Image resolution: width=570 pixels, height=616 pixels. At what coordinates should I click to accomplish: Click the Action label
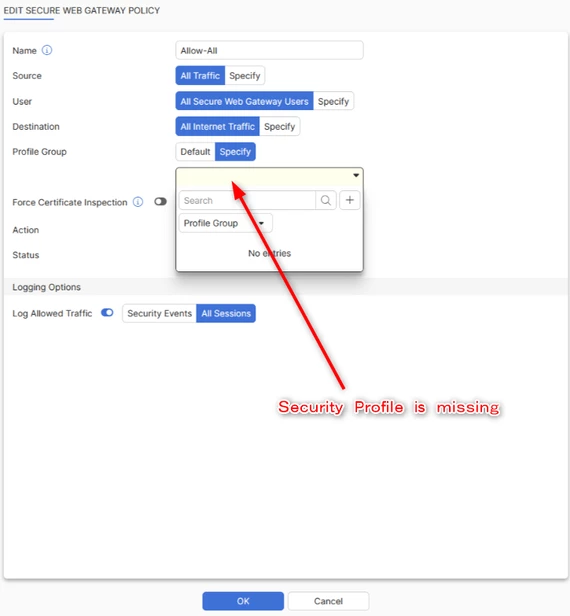pyautogui.click(x=26, y=230)
